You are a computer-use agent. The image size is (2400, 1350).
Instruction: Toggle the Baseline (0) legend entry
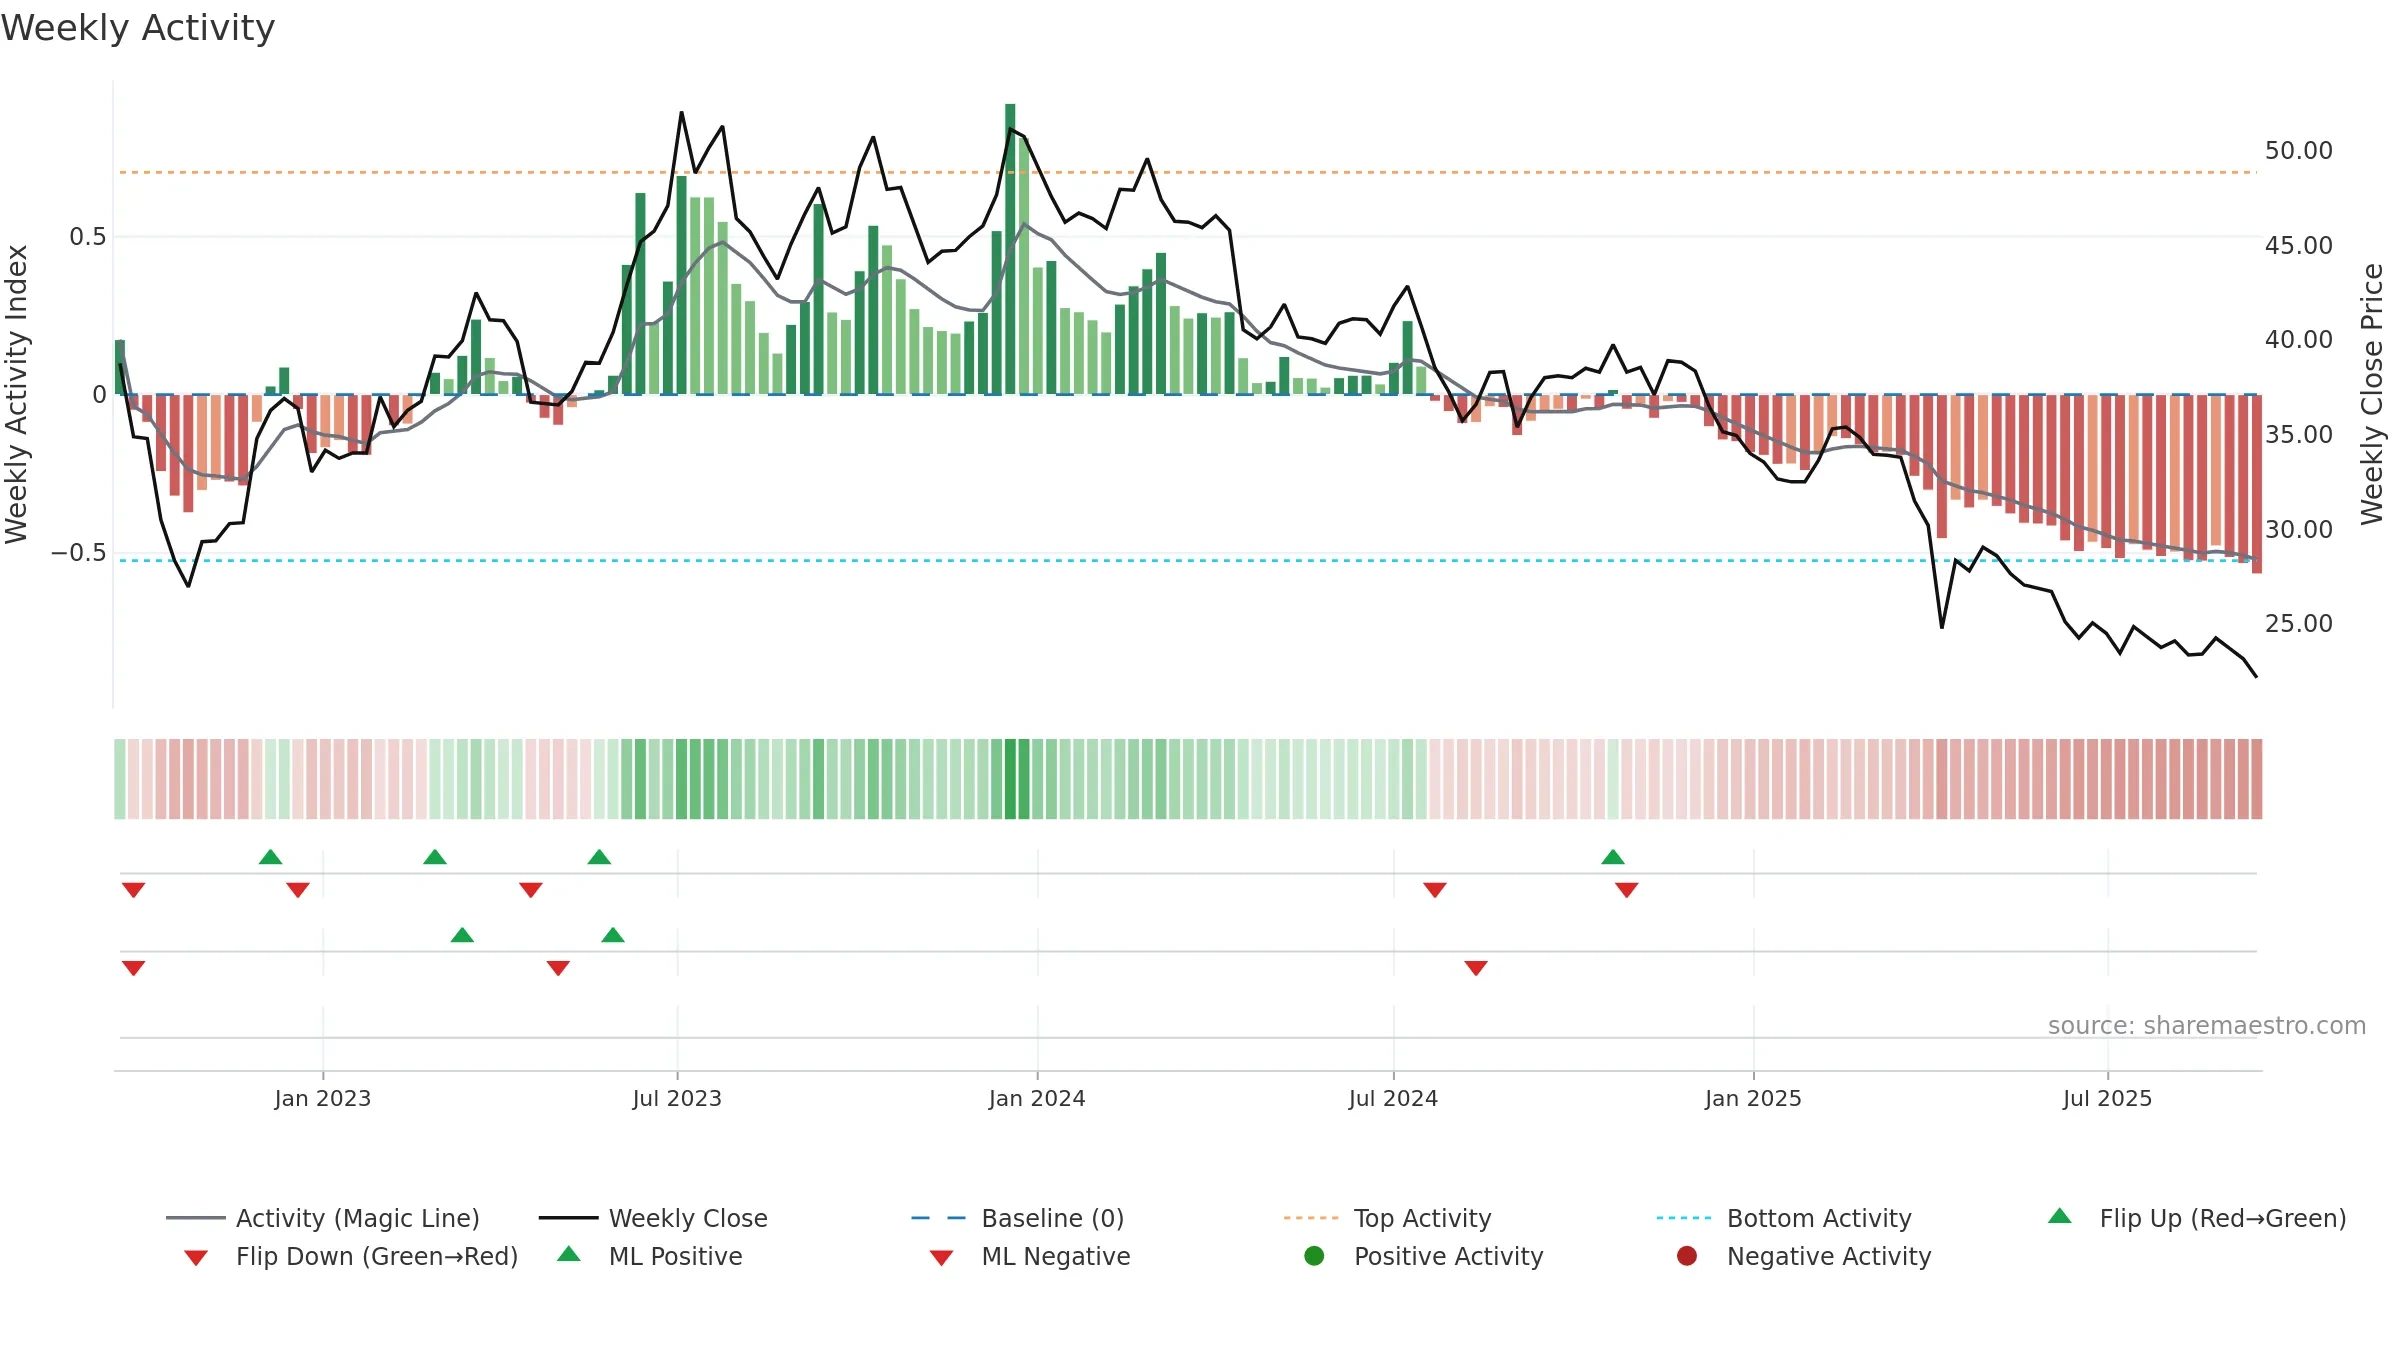[x=1018, y=1218]
